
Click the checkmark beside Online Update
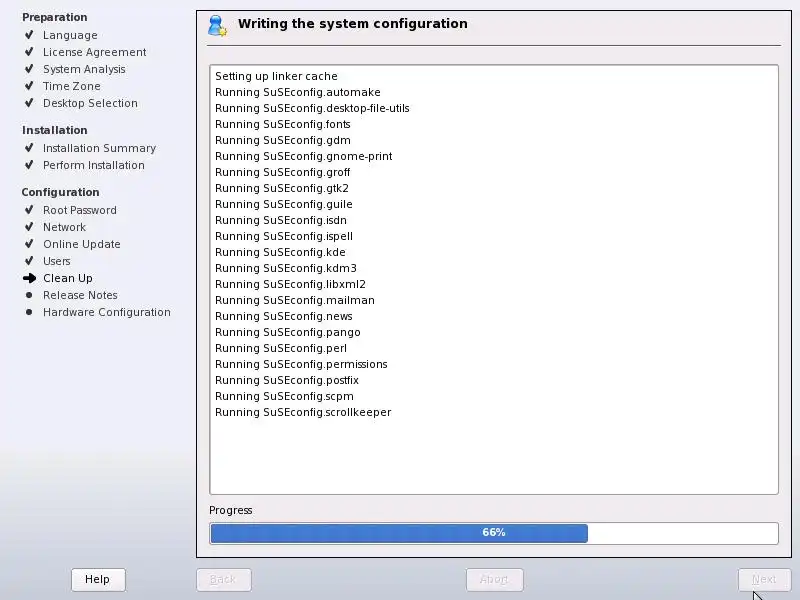tap(29, 244)
